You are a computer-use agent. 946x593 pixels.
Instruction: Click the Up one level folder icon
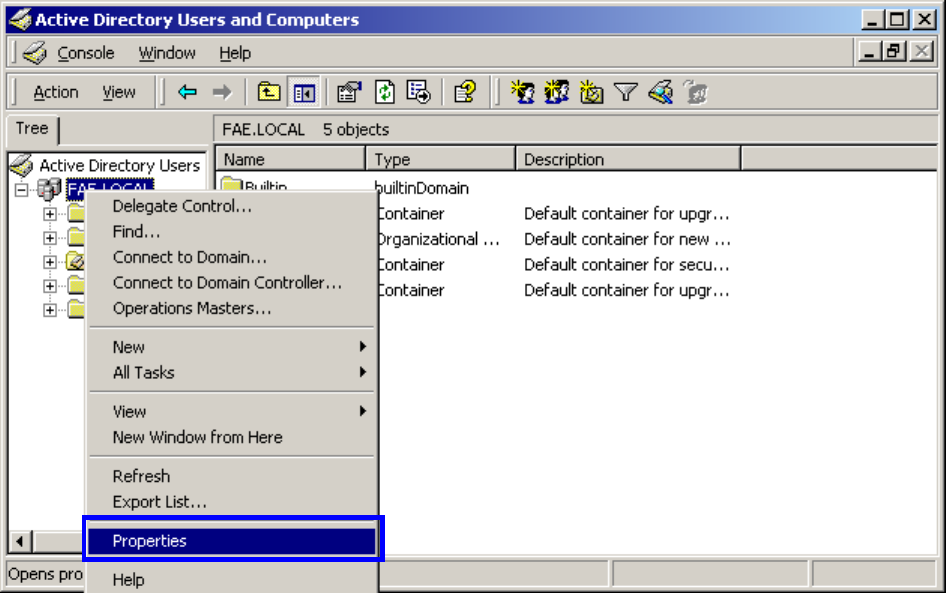coord(269,92)
